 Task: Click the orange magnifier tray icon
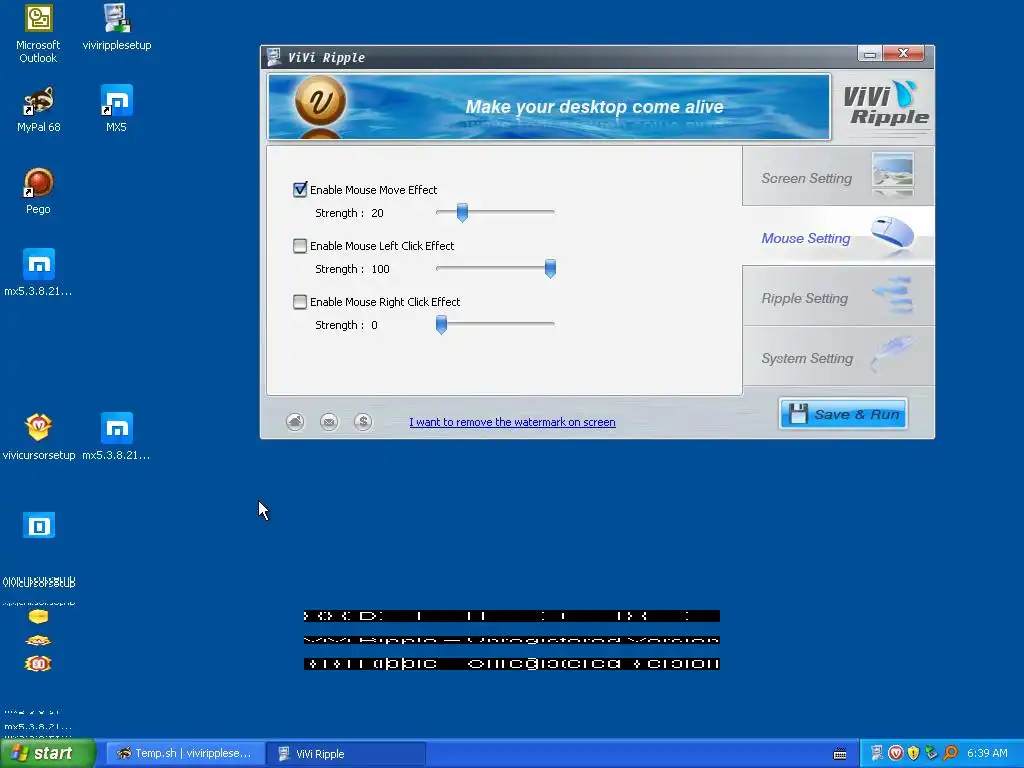(x=950, y=754)
